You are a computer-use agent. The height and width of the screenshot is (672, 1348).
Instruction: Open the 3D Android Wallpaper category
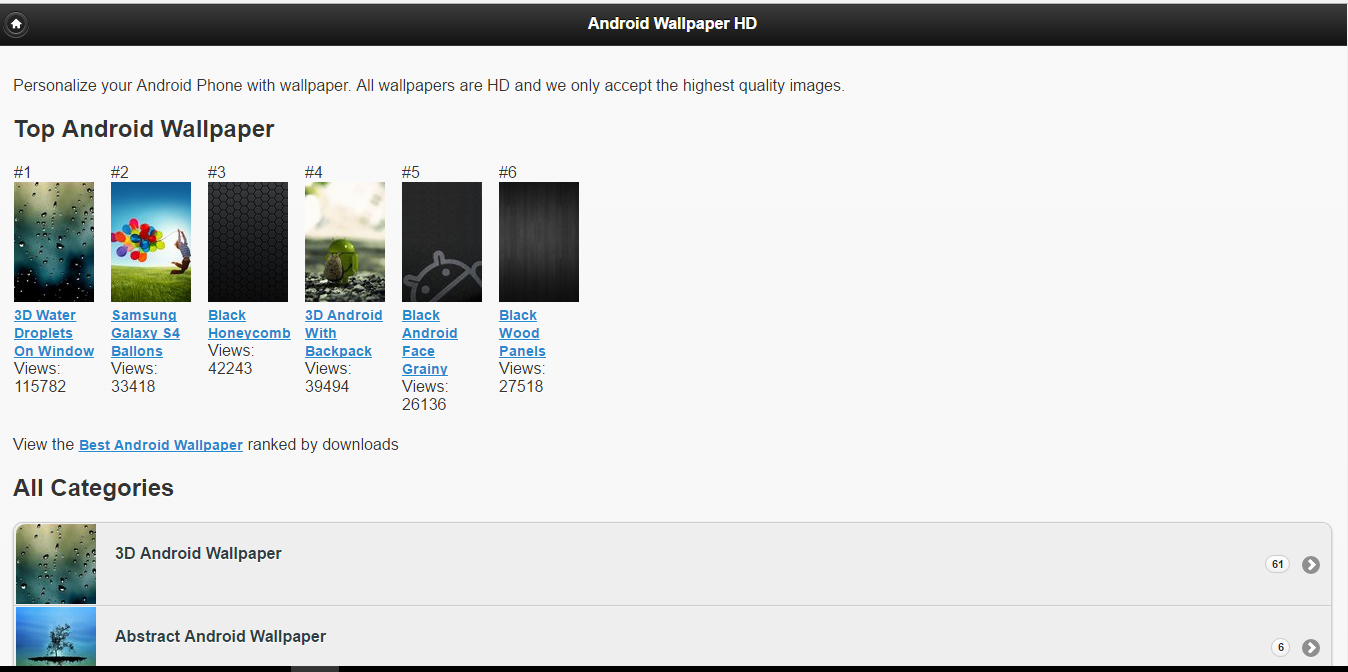coord(198,554)
